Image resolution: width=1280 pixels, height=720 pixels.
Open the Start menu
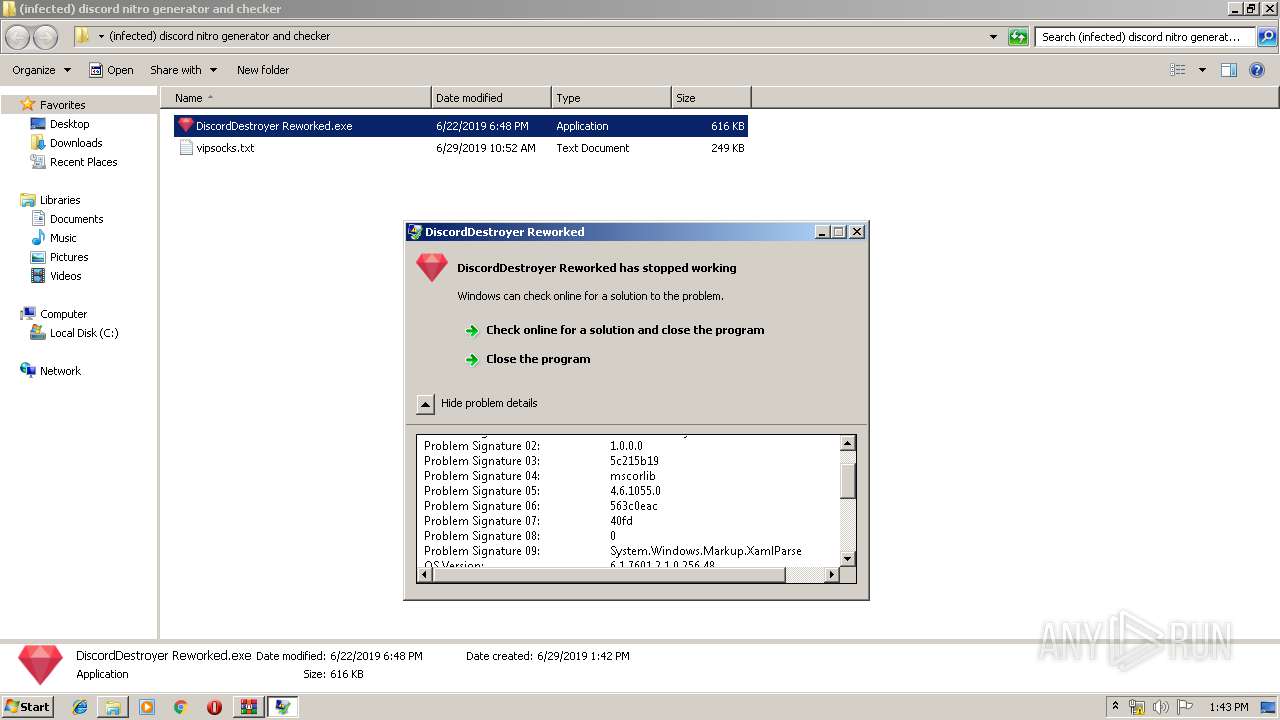tap(27, 706)
